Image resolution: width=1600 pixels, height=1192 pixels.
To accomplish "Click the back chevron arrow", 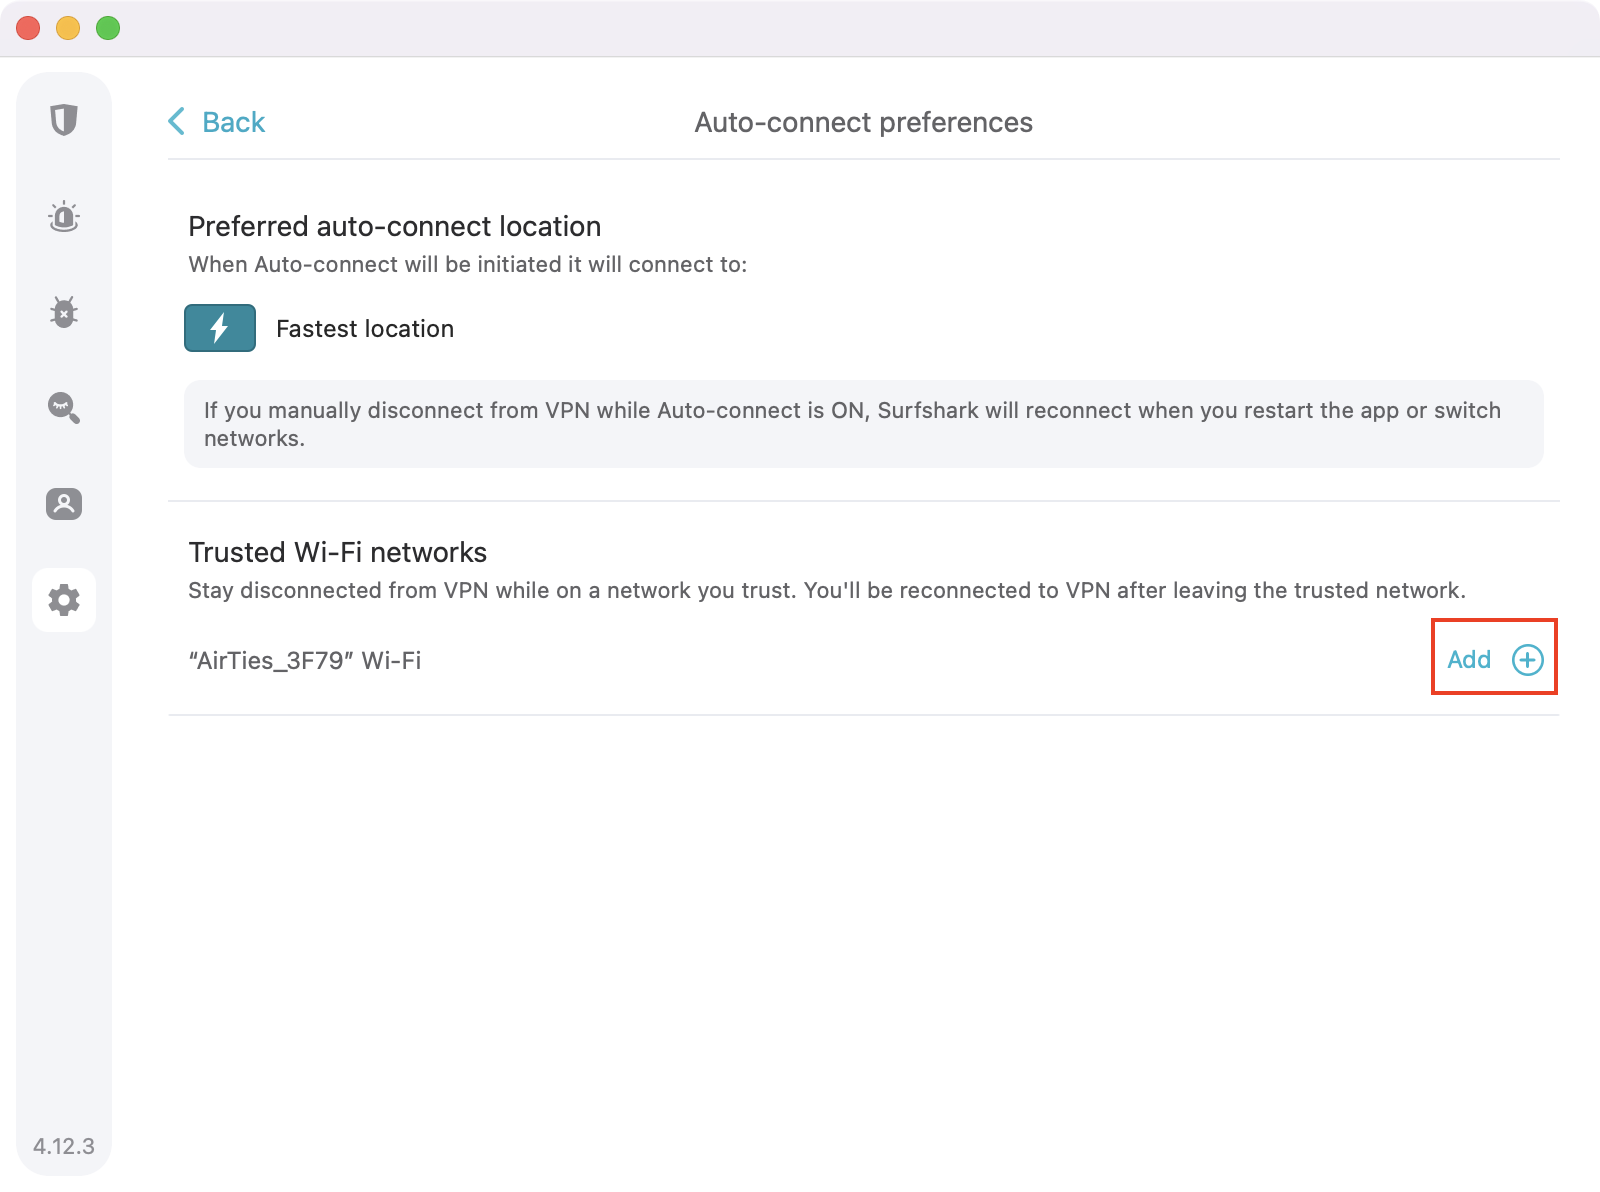I will (177, 122).
